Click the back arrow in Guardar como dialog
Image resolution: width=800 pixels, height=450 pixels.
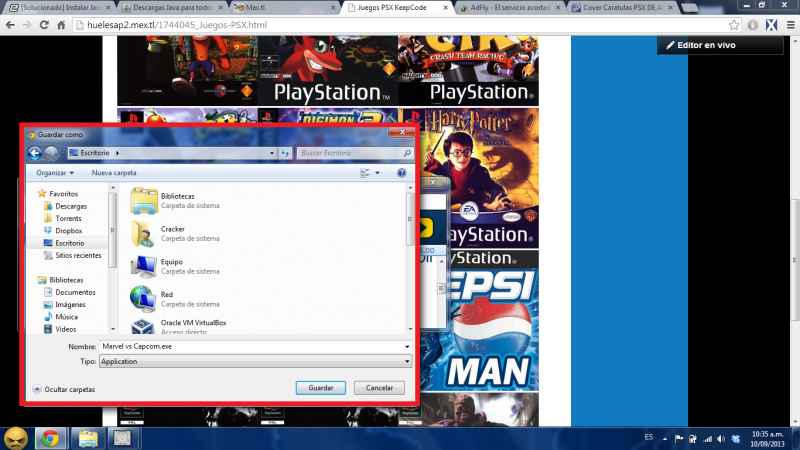tap(35, 153)
